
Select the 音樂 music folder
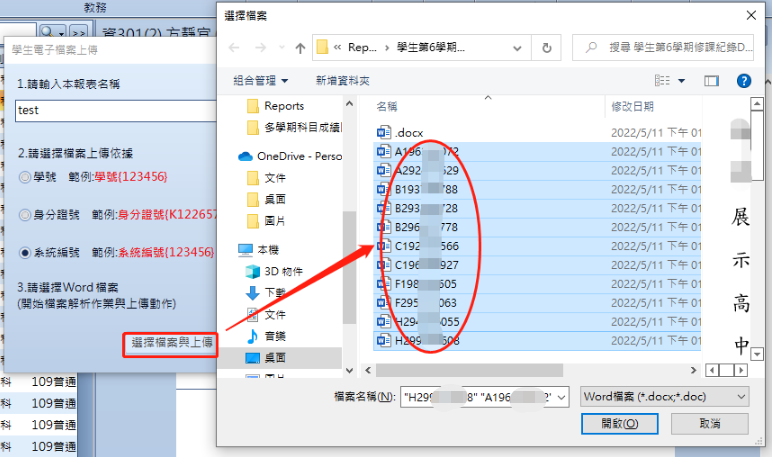click(x=267, y=336)
